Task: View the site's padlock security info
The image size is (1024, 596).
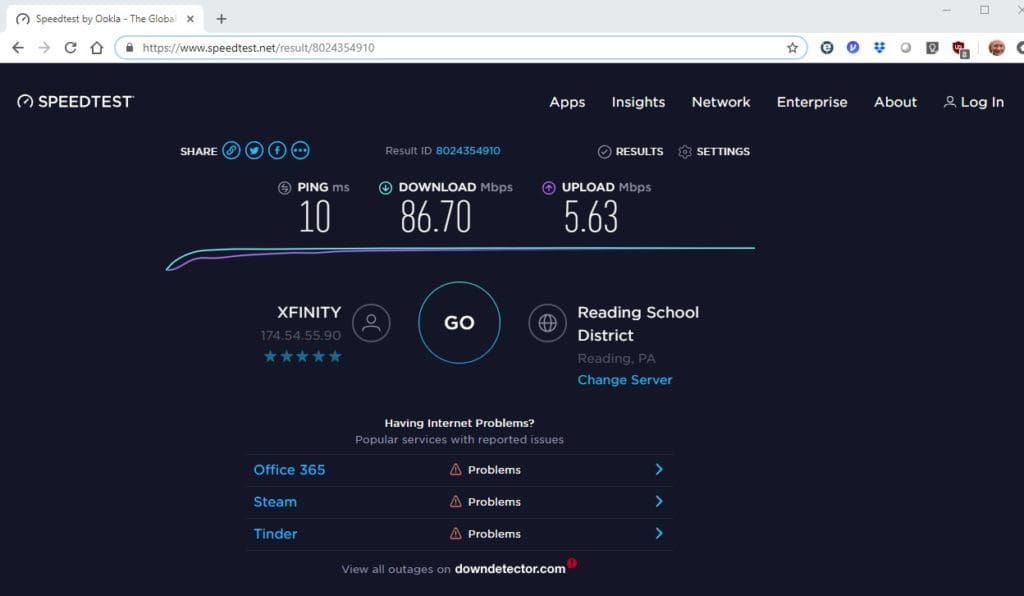Action: pyautogui.click(x=129, y=48)
